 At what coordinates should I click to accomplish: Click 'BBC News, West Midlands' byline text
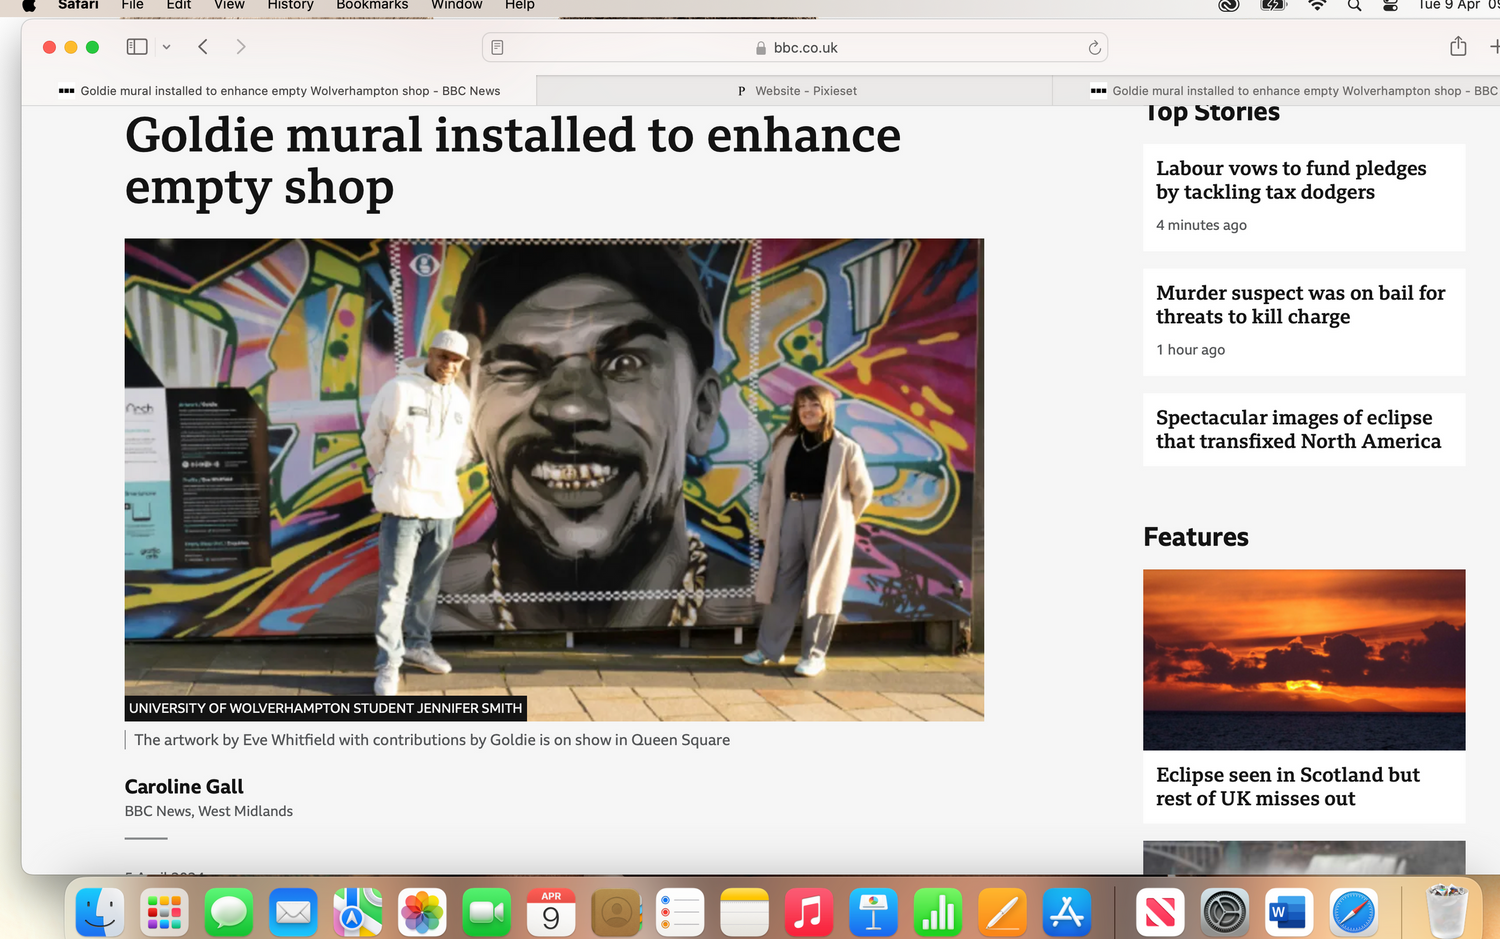pyautogui.click(x=209, y=811)
